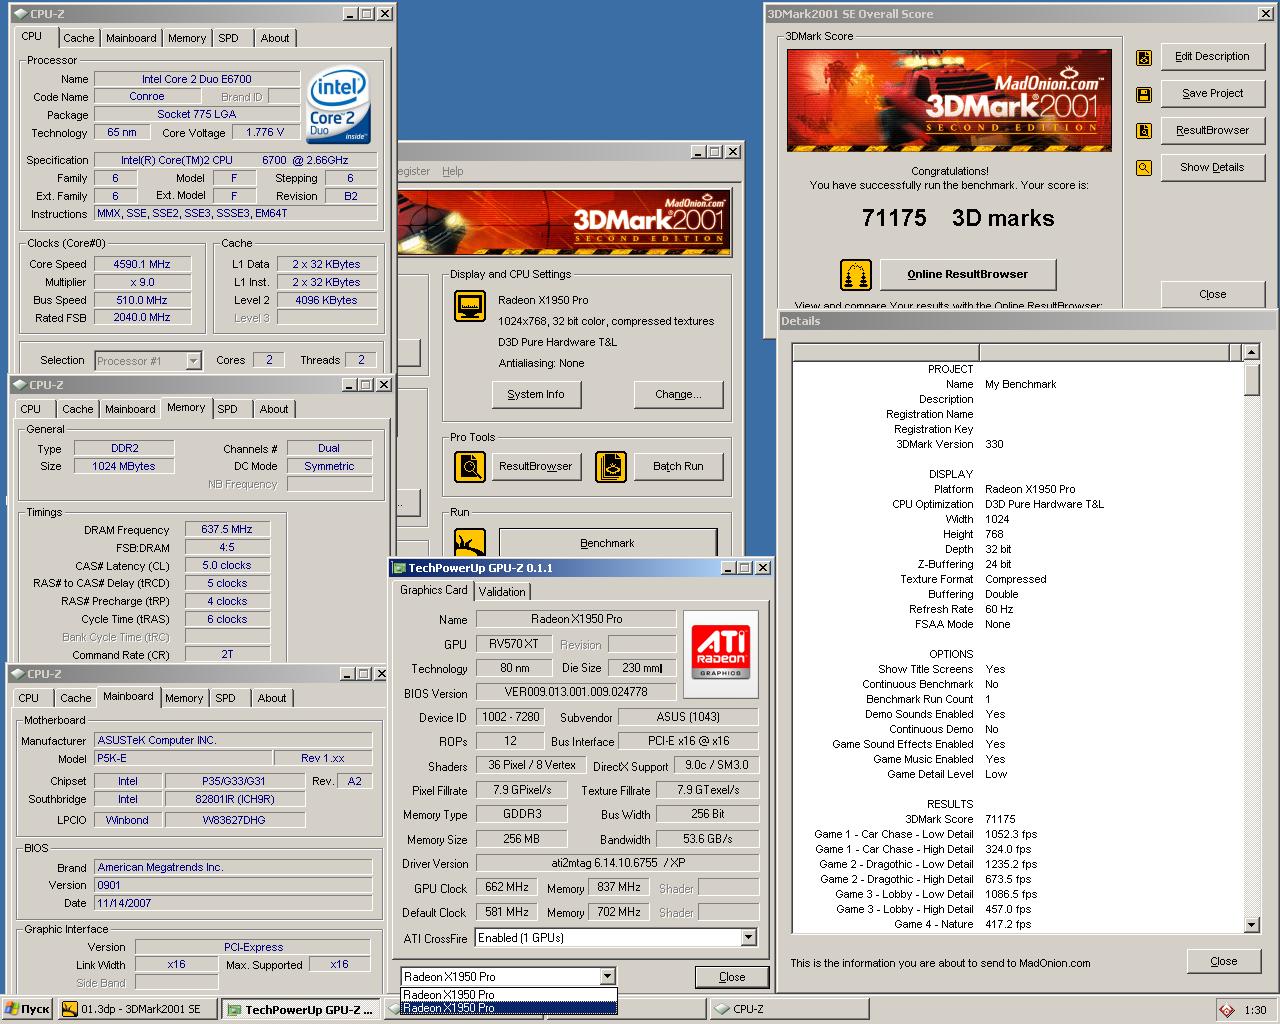1280x1024 pixels.
Task: Click the Driver Version field in GPU-Z
Action: click(617, 863)
